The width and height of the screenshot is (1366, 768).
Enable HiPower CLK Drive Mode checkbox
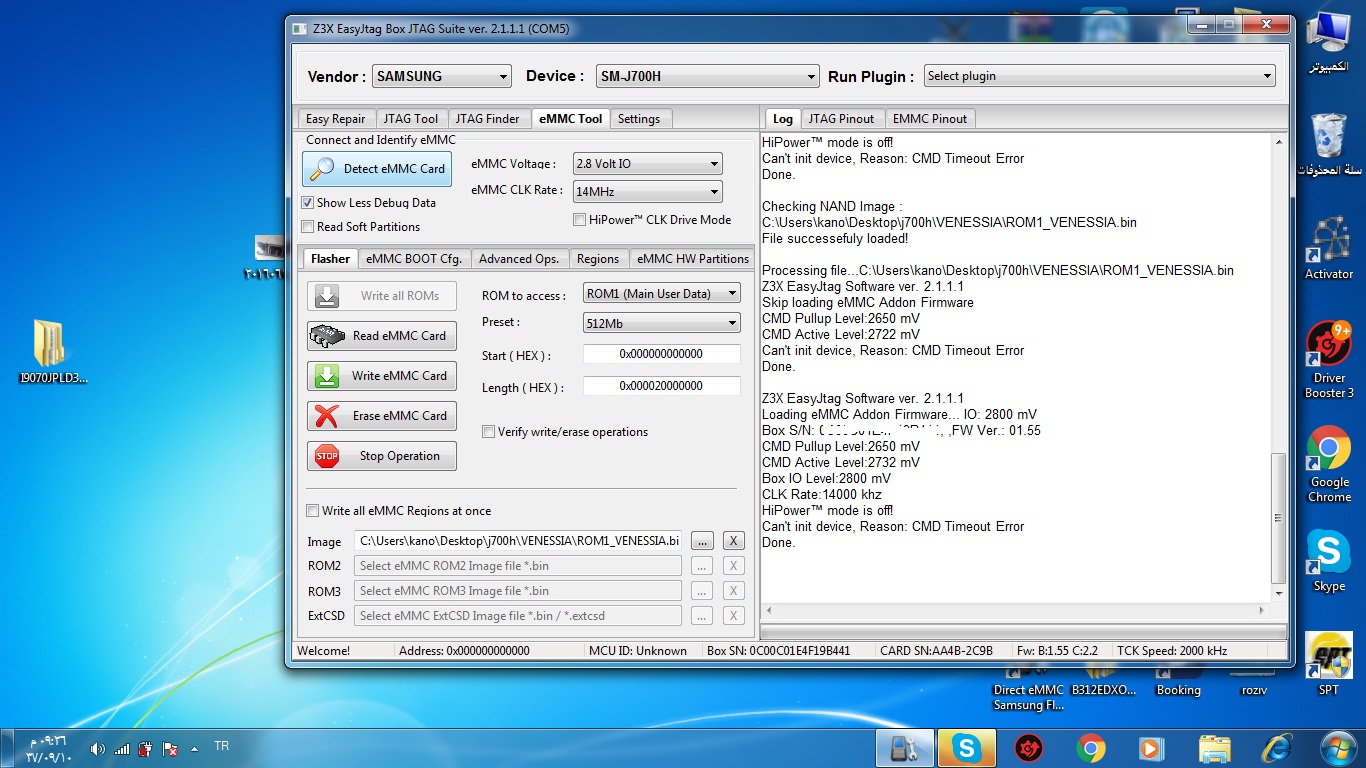pyautogui.click(x=579, y=220)
